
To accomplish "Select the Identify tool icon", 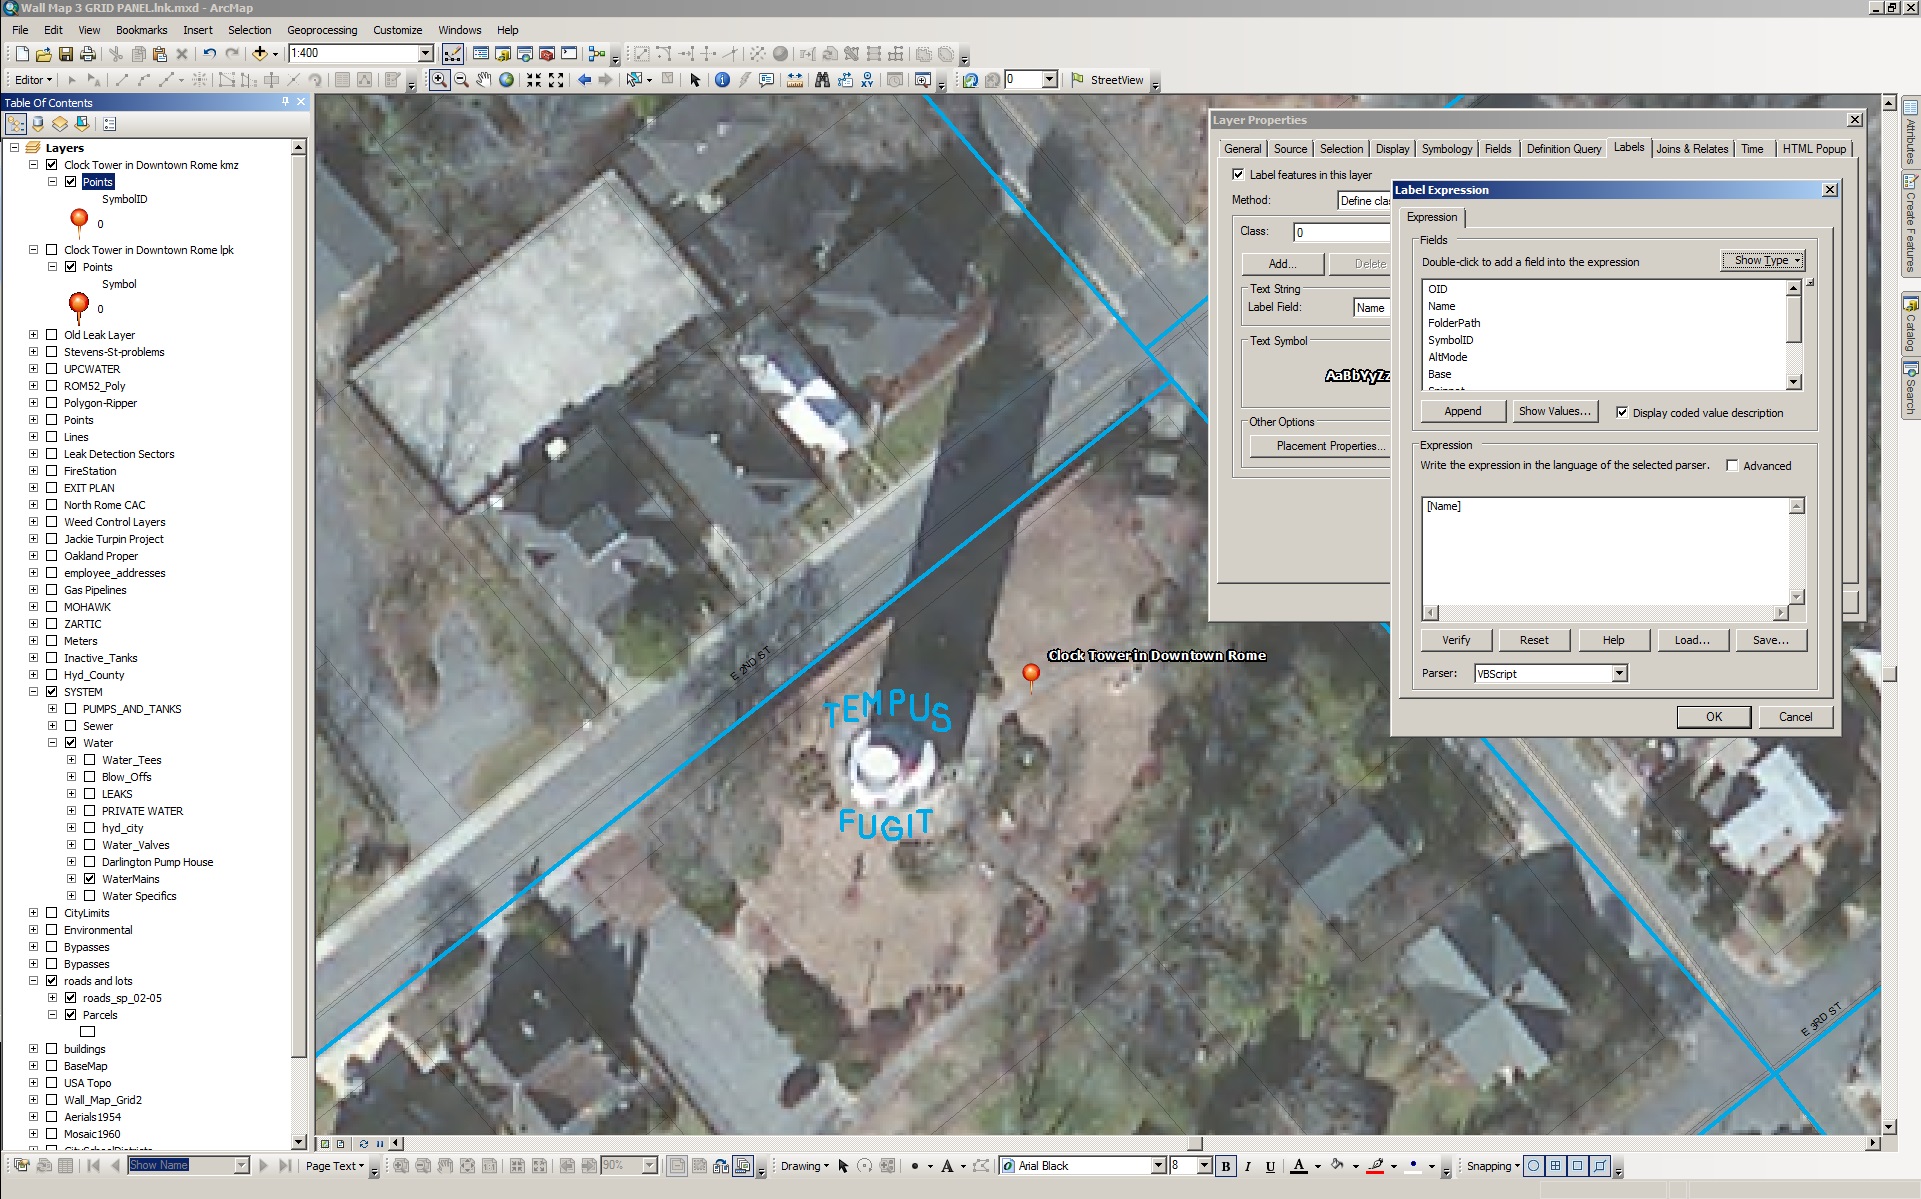I will point(722,80).
